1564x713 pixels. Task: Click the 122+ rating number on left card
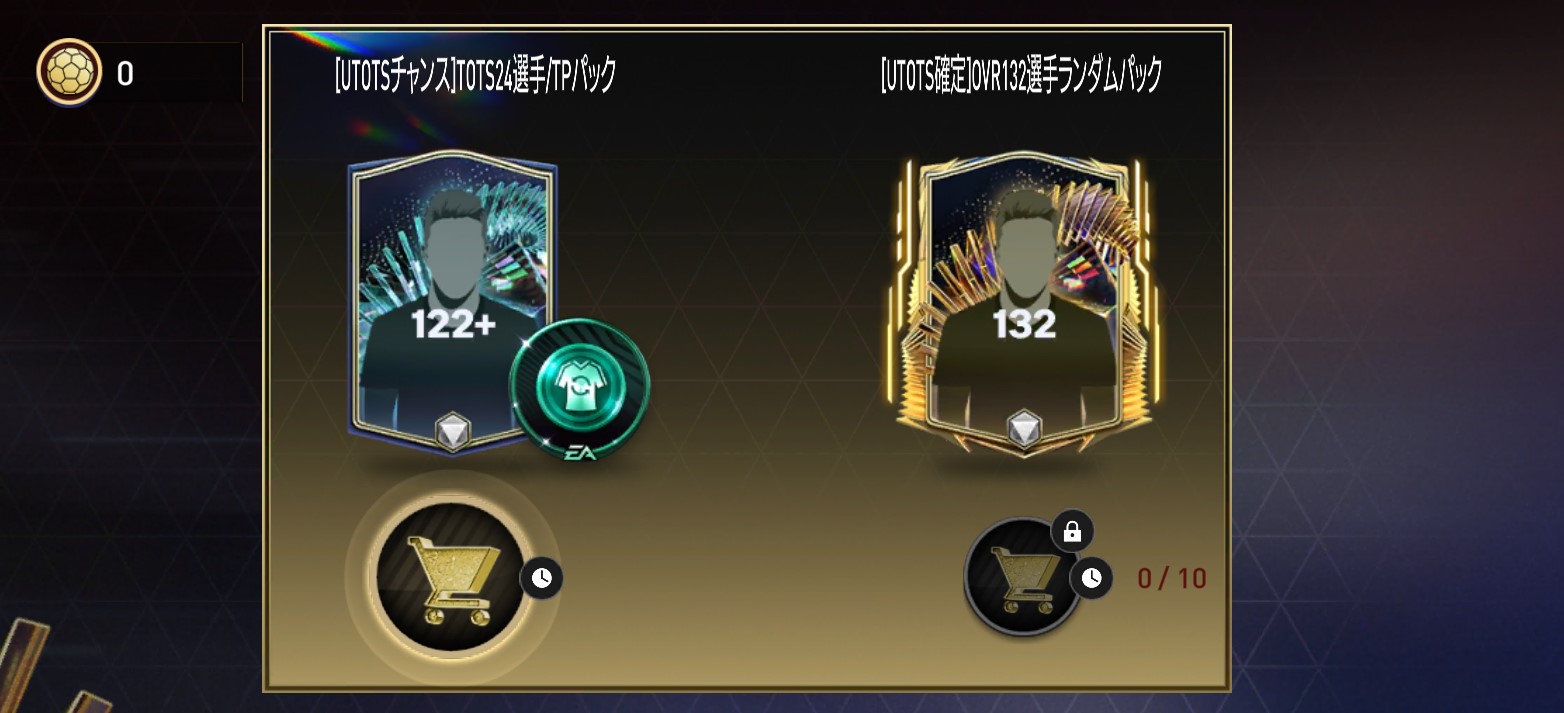tap(455, 325)
